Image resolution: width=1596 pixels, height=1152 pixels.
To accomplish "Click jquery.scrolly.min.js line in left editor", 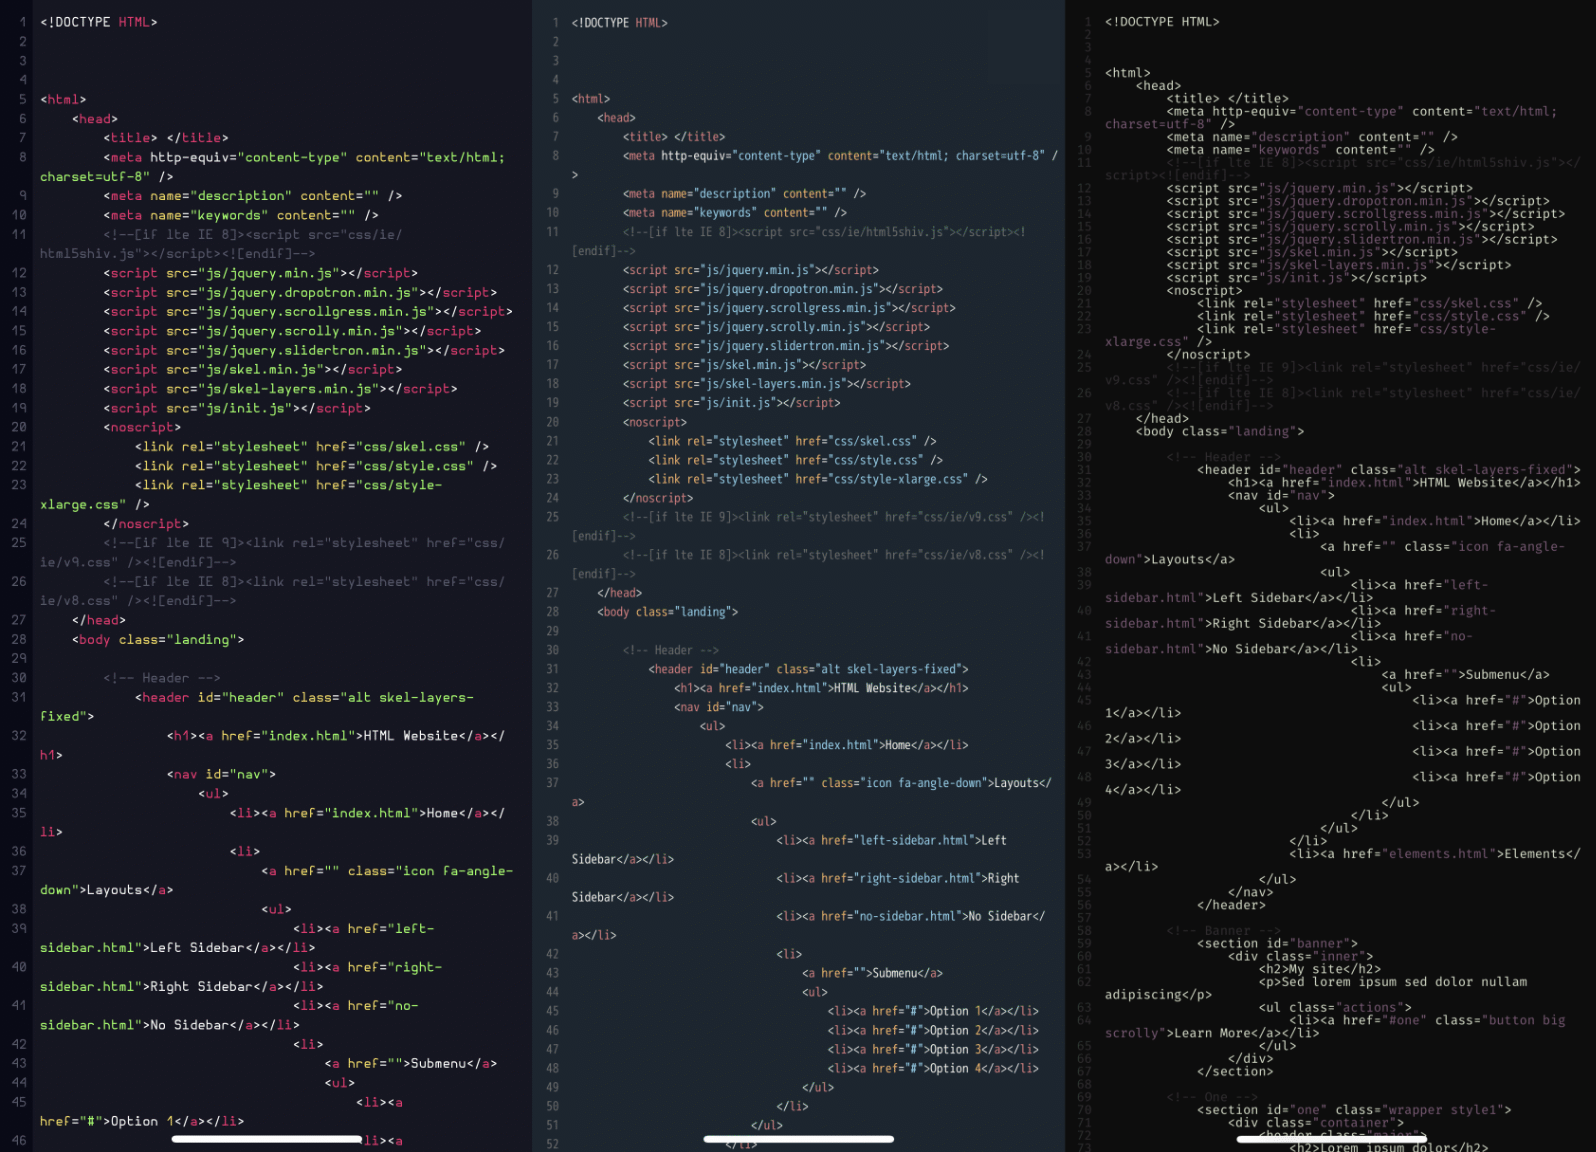I will [292, 331].
